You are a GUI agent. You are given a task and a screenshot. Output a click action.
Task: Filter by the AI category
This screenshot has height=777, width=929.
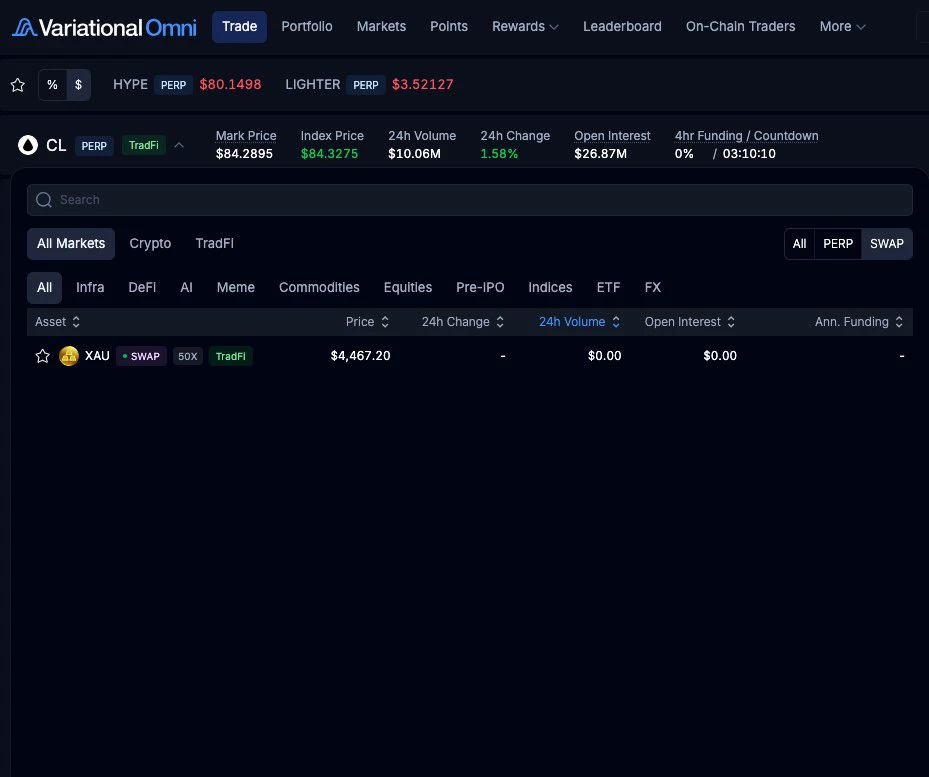[186, 287]
